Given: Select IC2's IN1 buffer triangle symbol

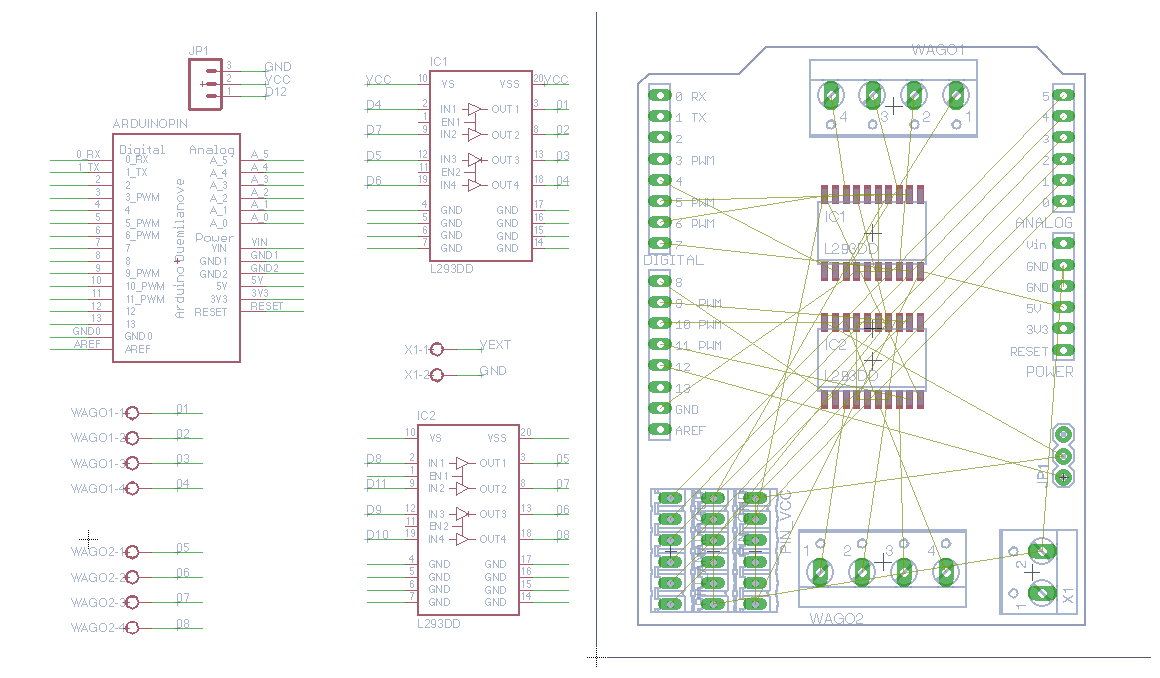Looking at the screenshot, I should coord(462,463).
